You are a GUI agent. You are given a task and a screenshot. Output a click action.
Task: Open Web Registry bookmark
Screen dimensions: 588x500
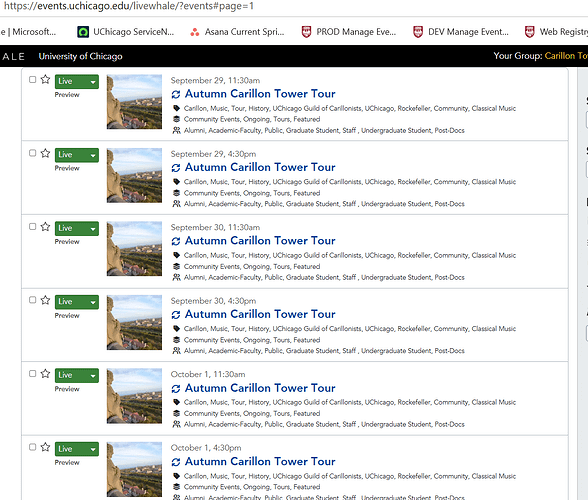click(x=556, y=32)
